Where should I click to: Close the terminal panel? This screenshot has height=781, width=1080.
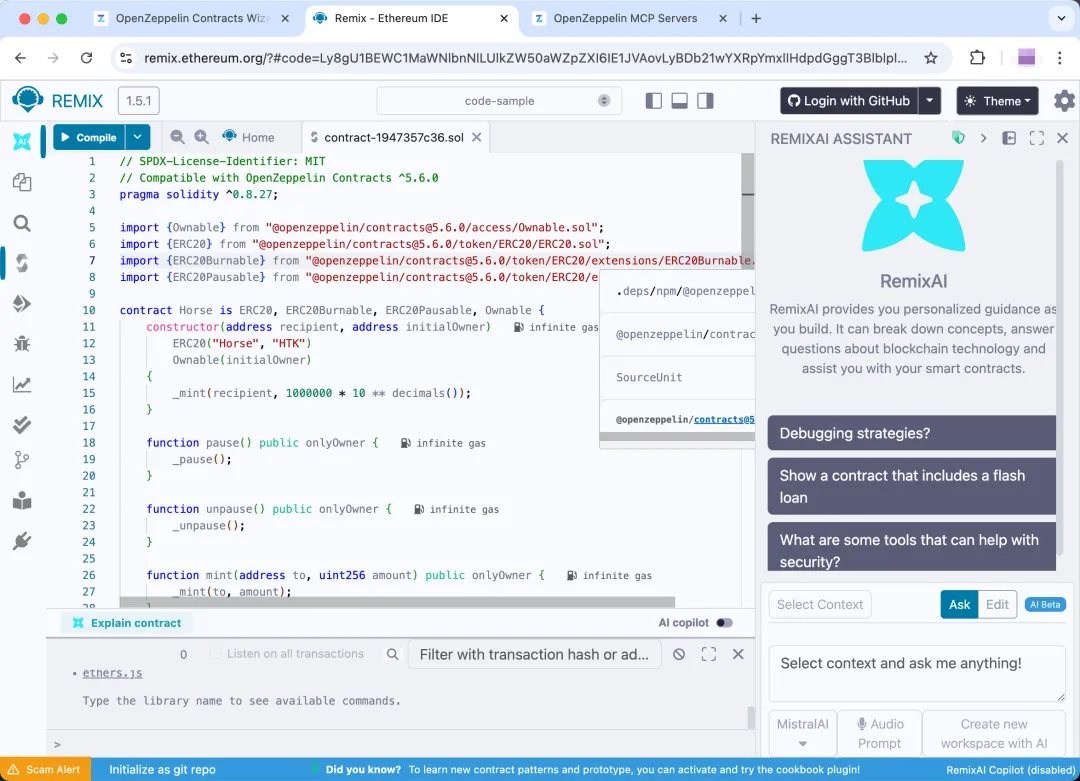(x=738, y=654)
